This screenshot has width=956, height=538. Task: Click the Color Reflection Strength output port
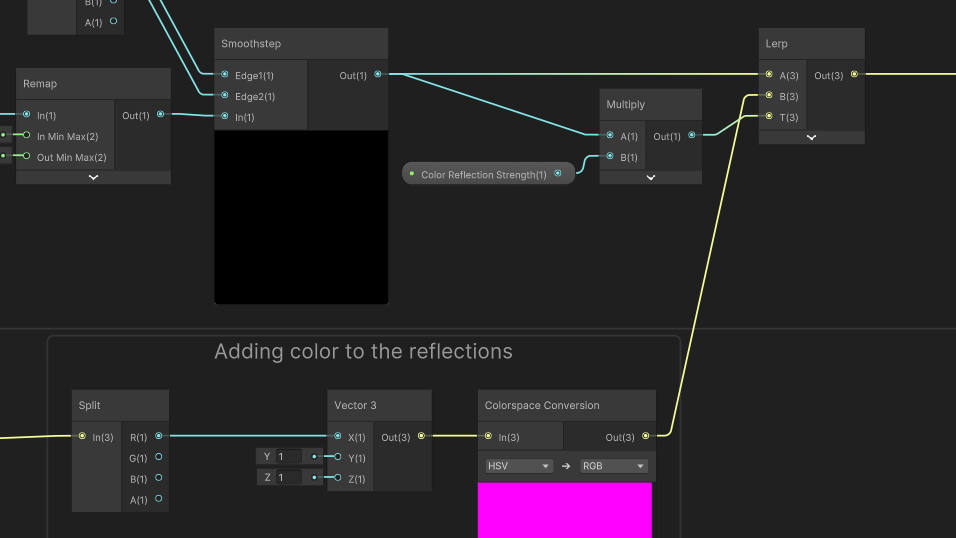558,174
